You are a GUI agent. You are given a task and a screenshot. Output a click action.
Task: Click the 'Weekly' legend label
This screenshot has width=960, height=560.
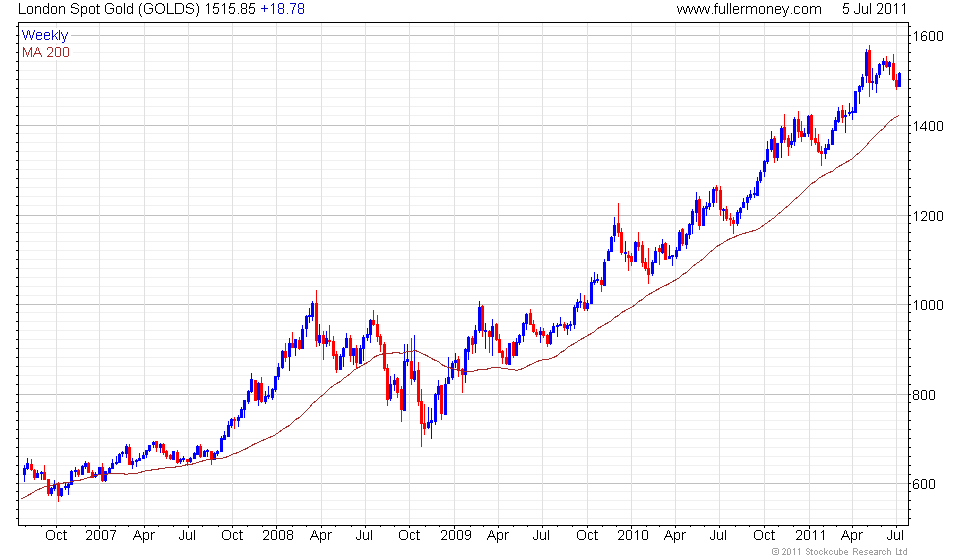tap(45, 35)
